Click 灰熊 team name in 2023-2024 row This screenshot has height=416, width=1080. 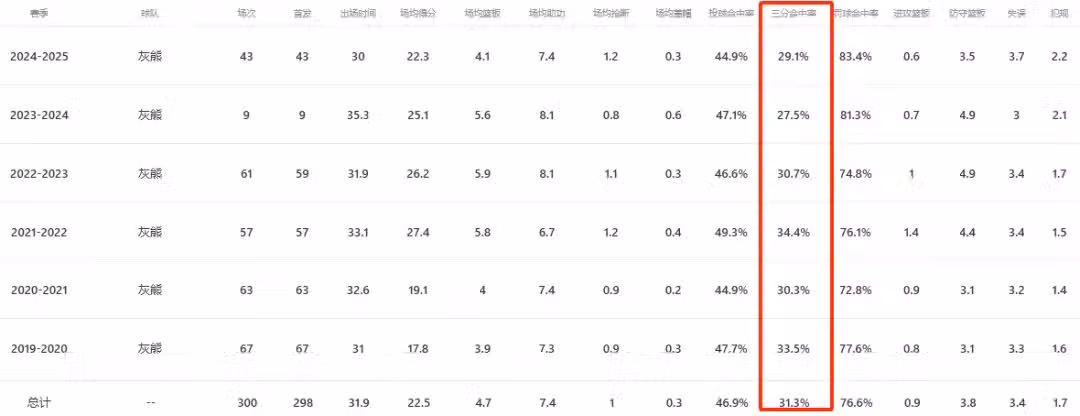coord(149,115)
